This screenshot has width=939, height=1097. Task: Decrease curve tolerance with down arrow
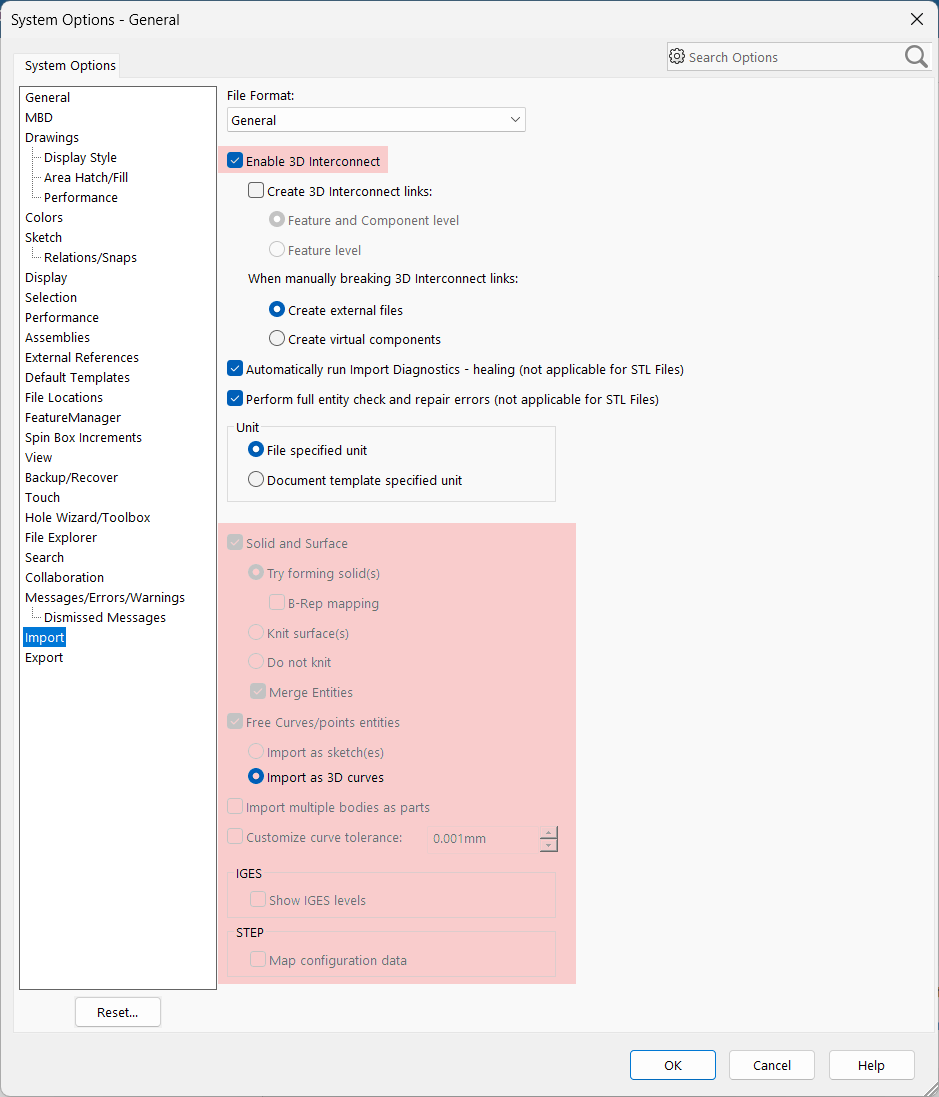[549, 845]
